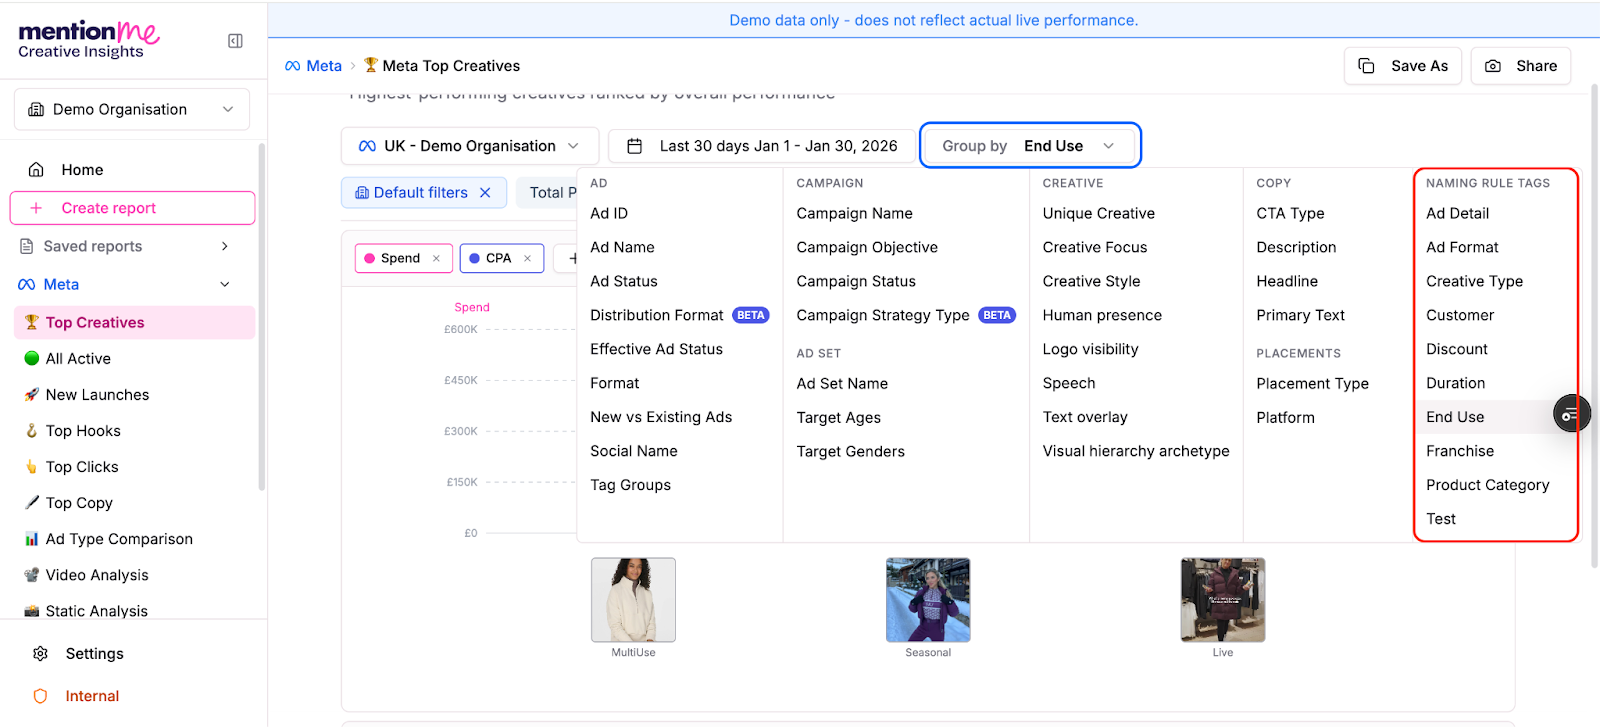Click the plus icon in Create report
This screenshot has height=727, width=1600.
[x=36, y=208]
